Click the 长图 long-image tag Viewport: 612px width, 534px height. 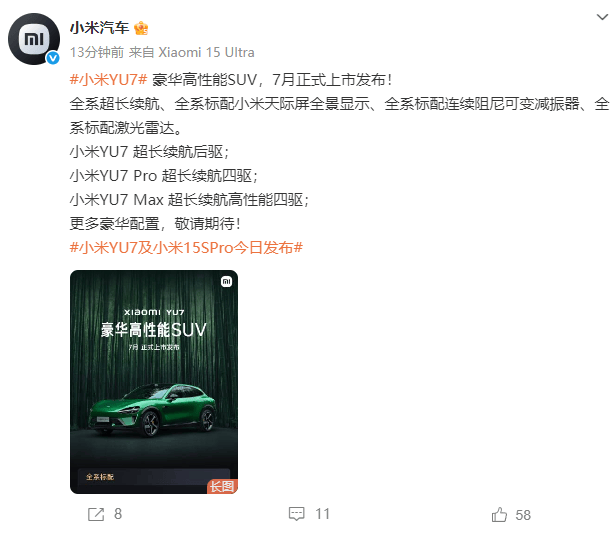pyautogui.click(x=222, y=486)
